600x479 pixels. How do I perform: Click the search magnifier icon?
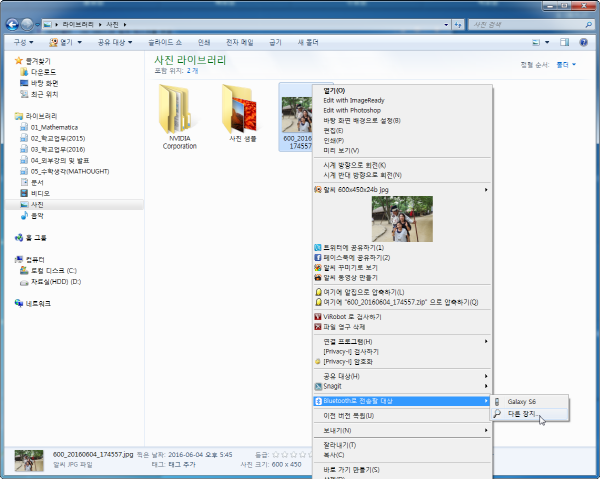(589, 25)
